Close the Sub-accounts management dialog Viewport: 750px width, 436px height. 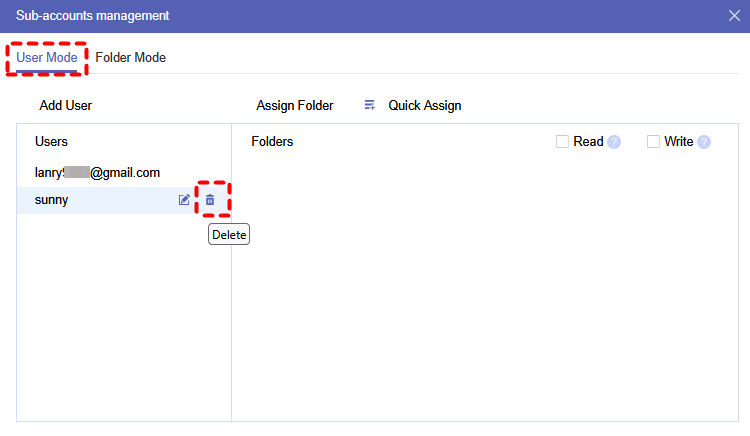click(x=734, y=16)
